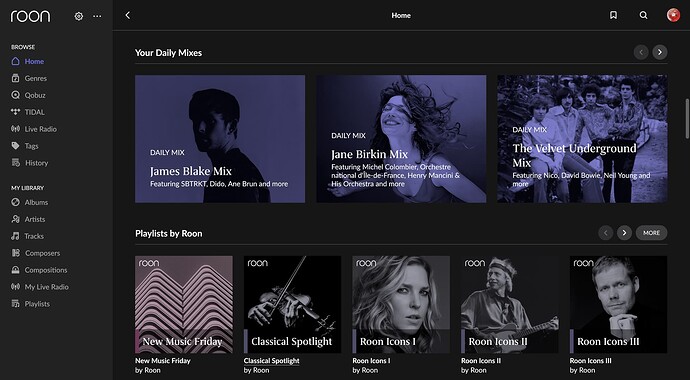This screenshot has width=690, height=380.
Task: Open The Velvet Underground Mix card
Action: [582, 139]
